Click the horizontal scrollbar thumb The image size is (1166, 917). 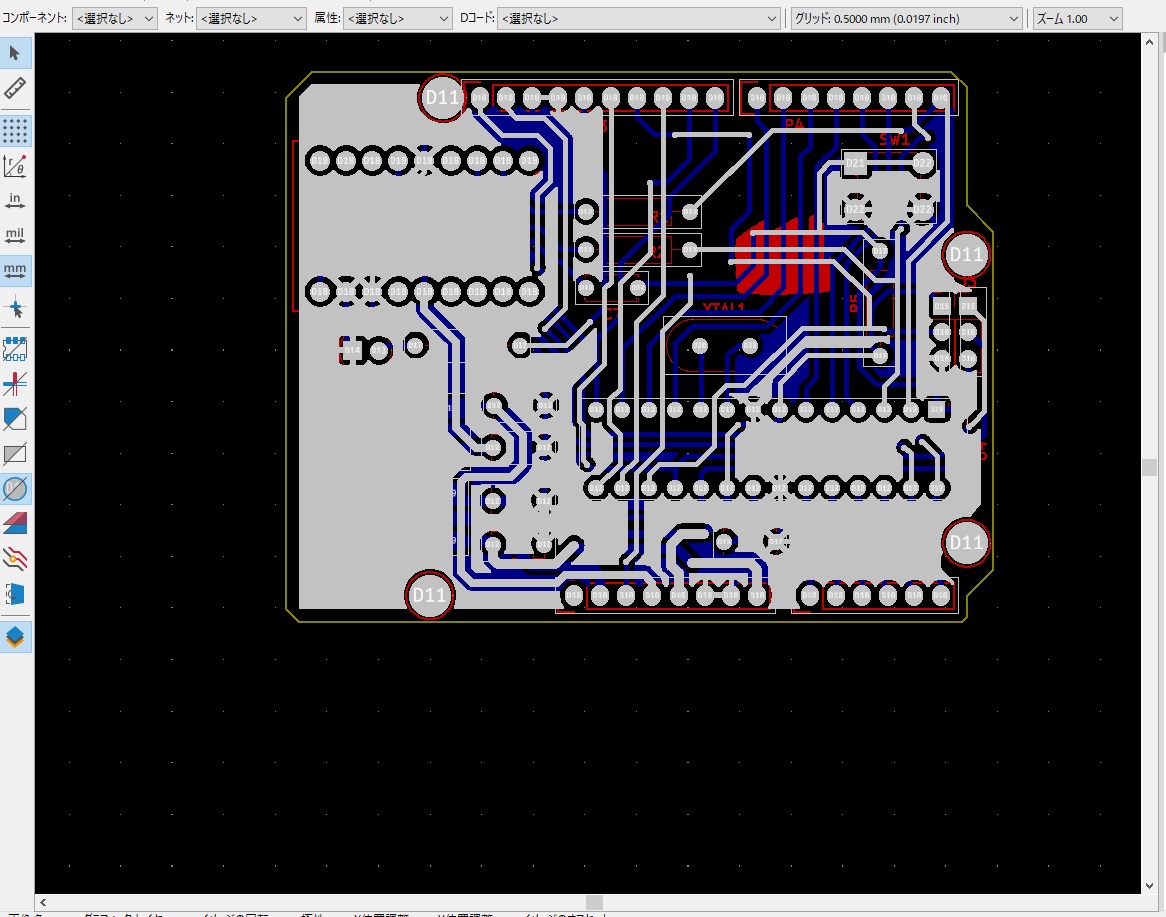point(594,903)
